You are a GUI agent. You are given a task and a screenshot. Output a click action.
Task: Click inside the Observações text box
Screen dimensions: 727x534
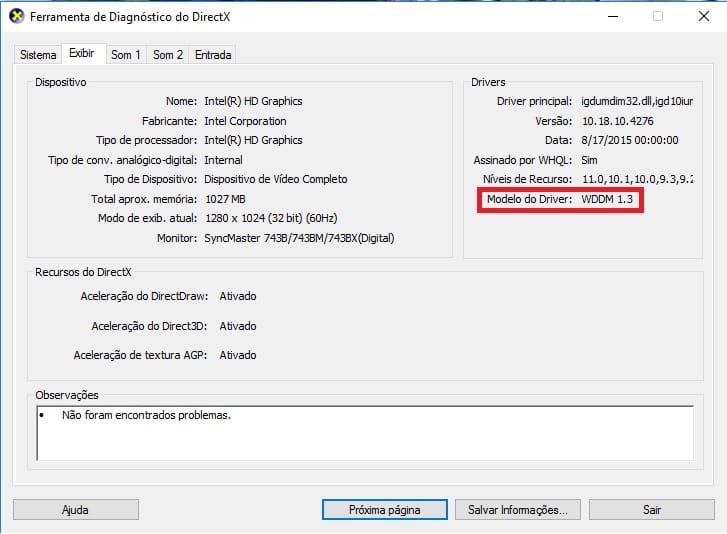(365, 433)
